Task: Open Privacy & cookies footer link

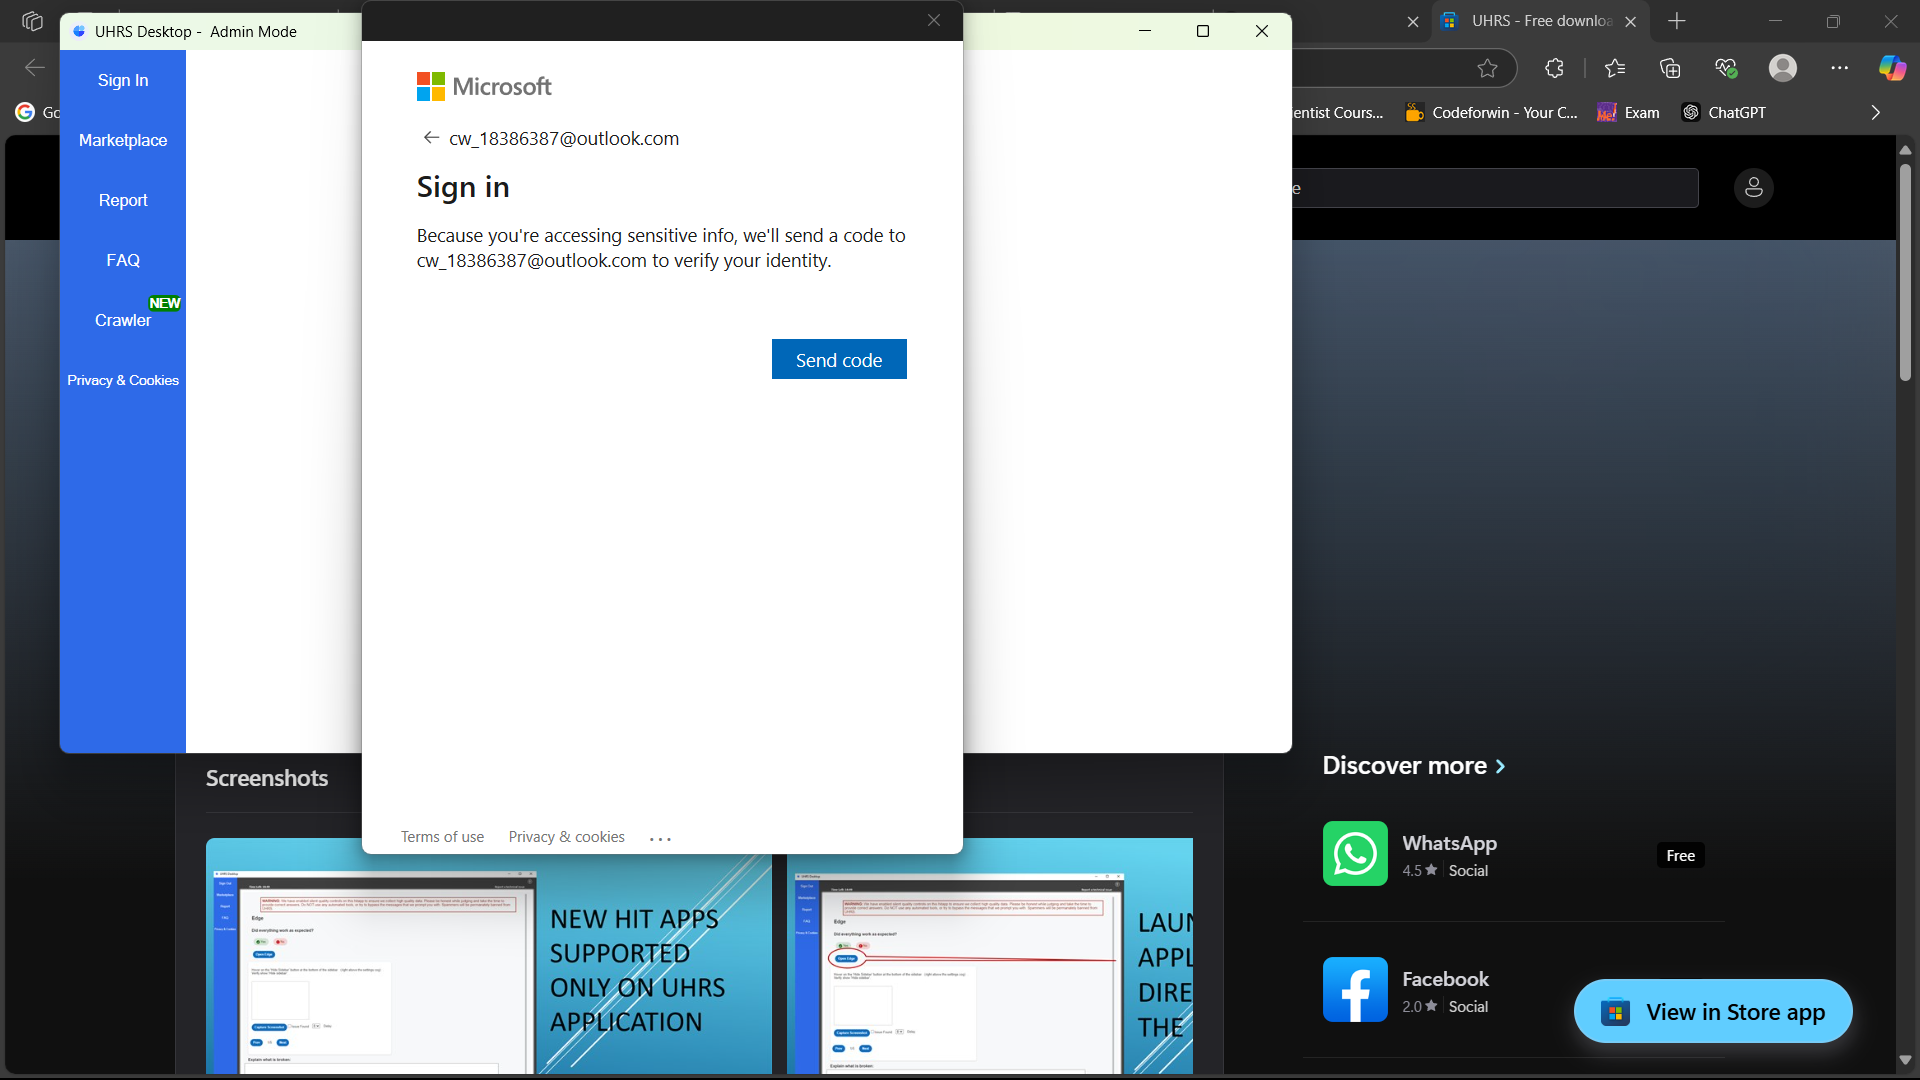Action: pos(566,837)
